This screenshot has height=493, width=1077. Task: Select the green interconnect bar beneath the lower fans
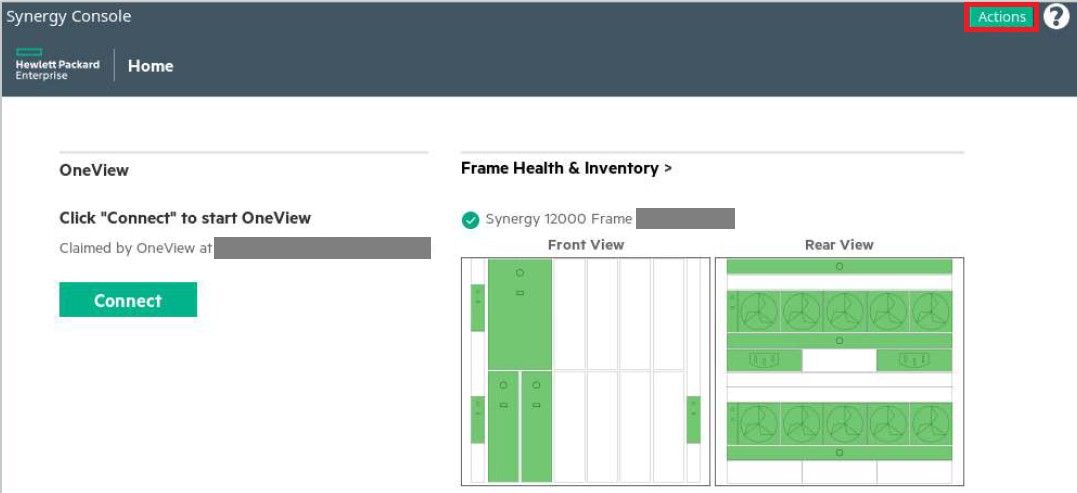tap(839, 452)
